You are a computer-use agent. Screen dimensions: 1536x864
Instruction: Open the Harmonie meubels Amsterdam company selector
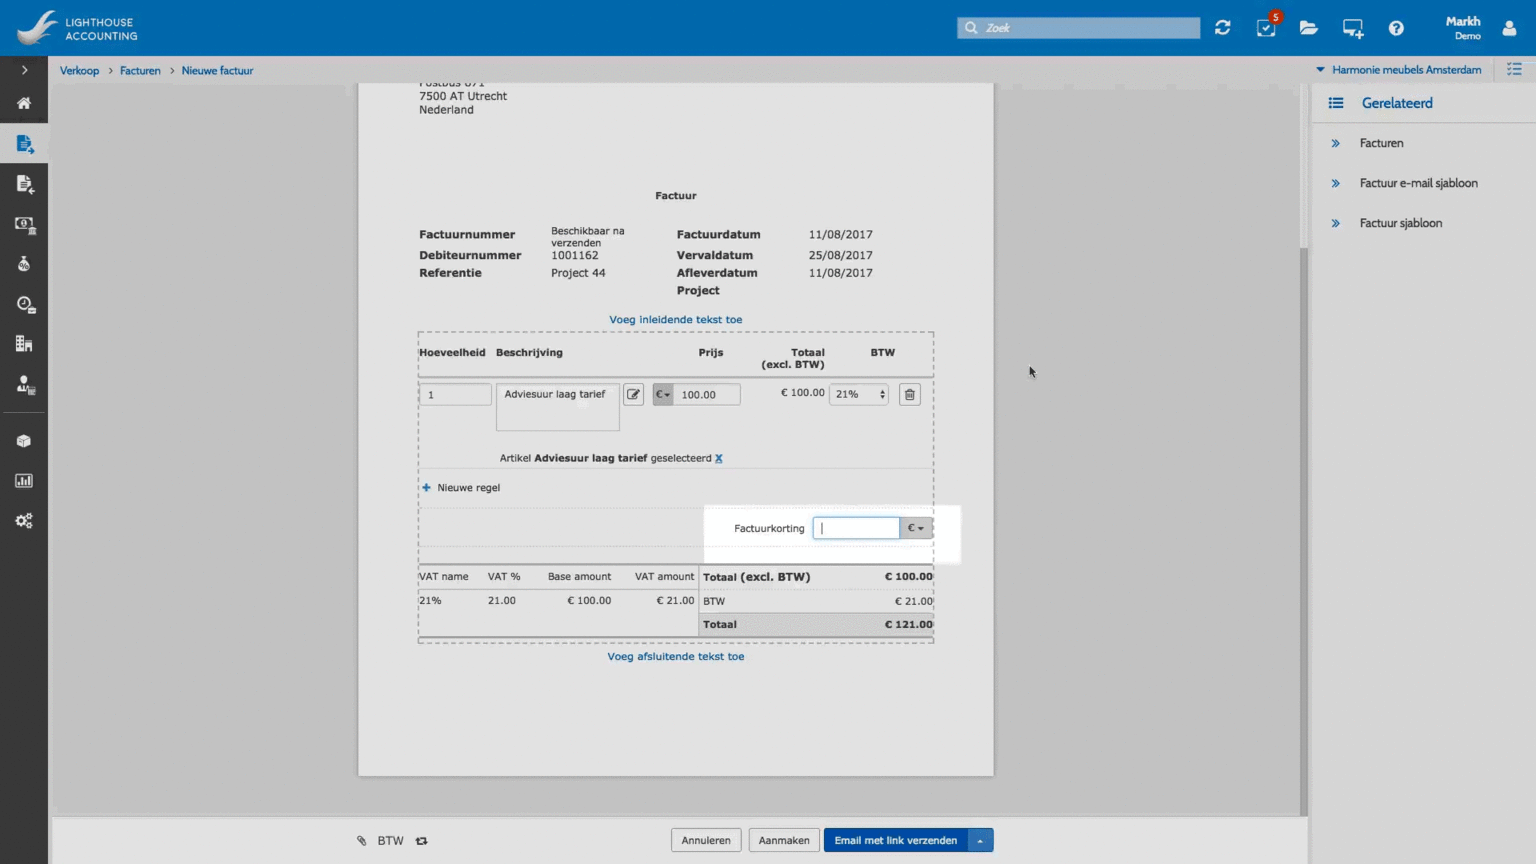pyautogui.click(x=1398, y=70)
